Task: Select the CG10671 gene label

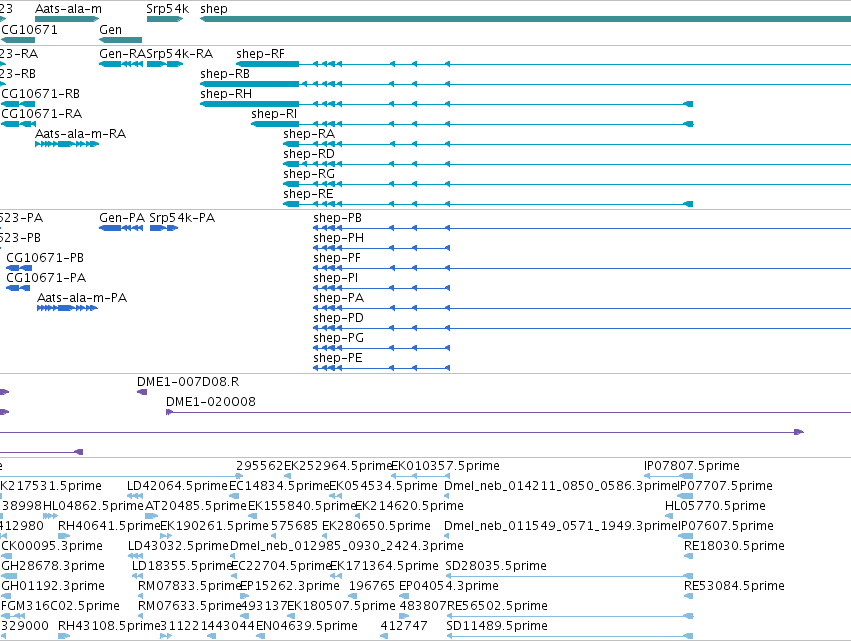Action: [x=29, y=29]
